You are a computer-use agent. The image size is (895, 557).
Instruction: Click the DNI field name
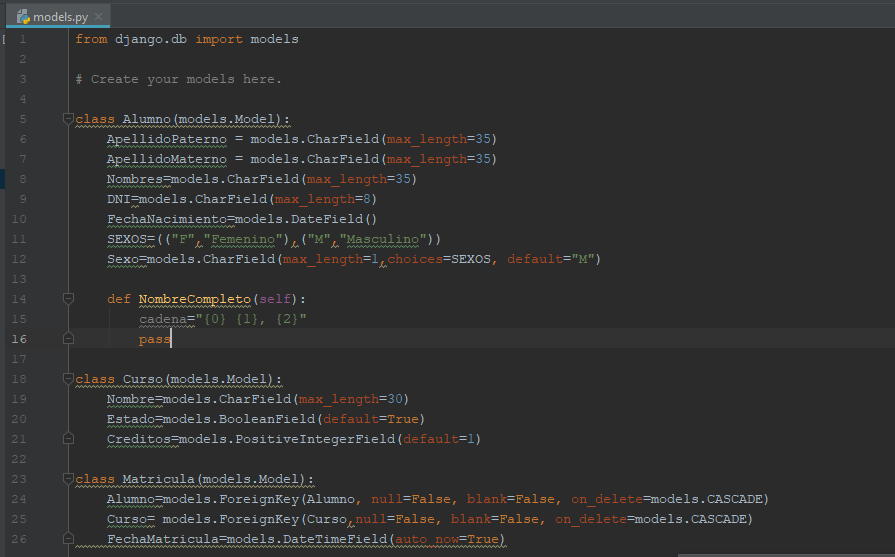(x=119, y=199)
